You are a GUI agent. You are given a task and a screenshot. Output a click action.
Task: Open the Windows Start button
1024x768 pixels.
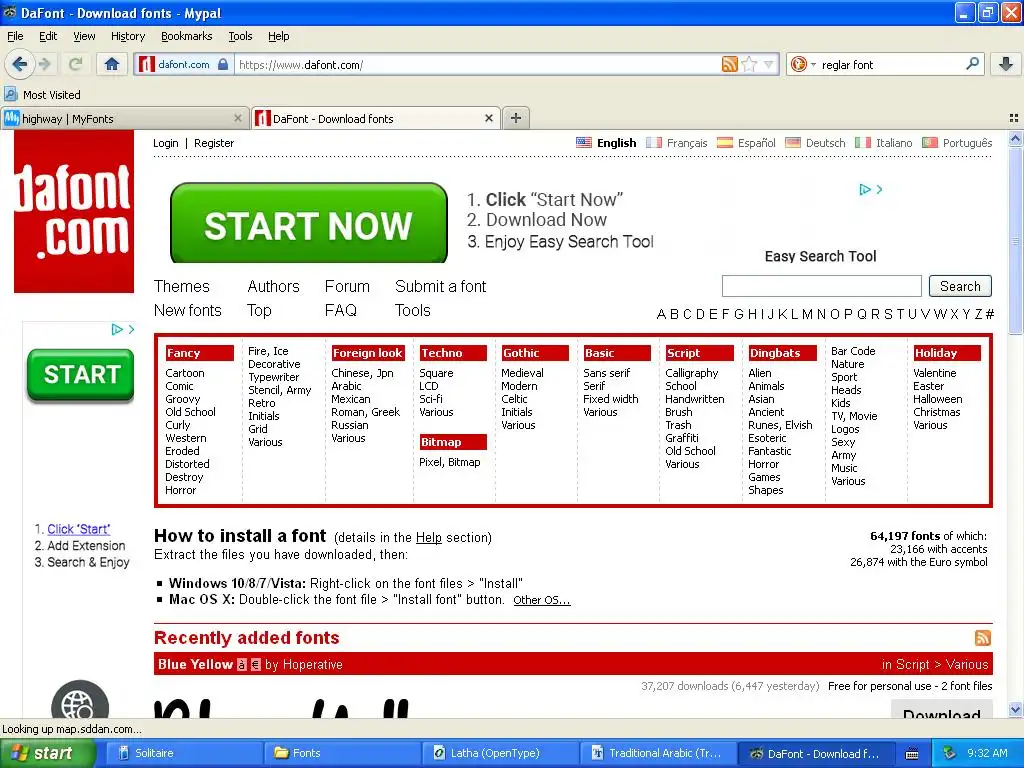pyautogui.click(x=47, y=753)
